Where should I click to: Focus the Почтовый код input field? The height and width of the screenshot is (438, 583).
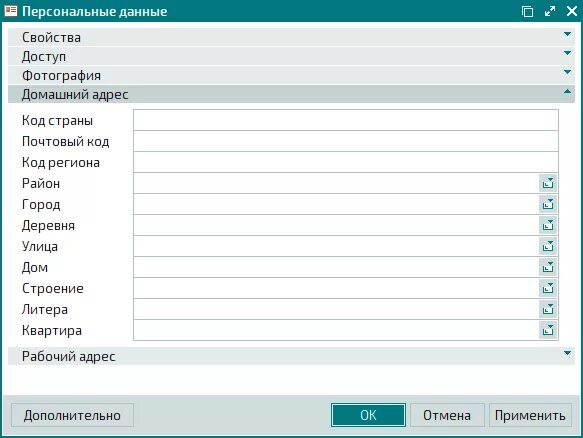tap(346, 141)
